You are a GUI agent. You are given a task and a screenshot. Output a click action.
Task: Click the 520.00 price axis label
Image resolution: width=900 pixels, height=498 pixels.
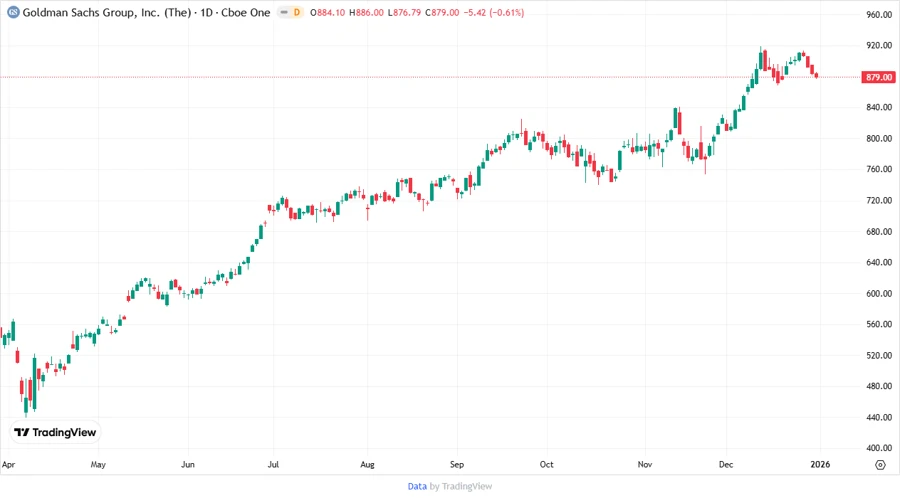click(879, 355)
